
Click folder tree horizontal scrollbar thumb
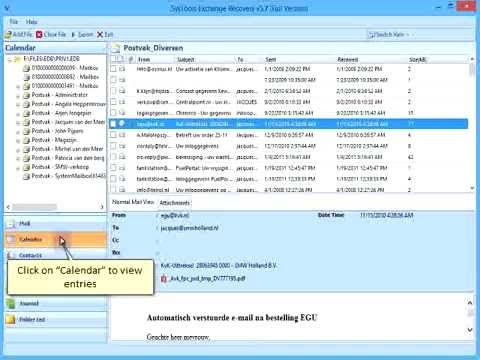(34, 207)
